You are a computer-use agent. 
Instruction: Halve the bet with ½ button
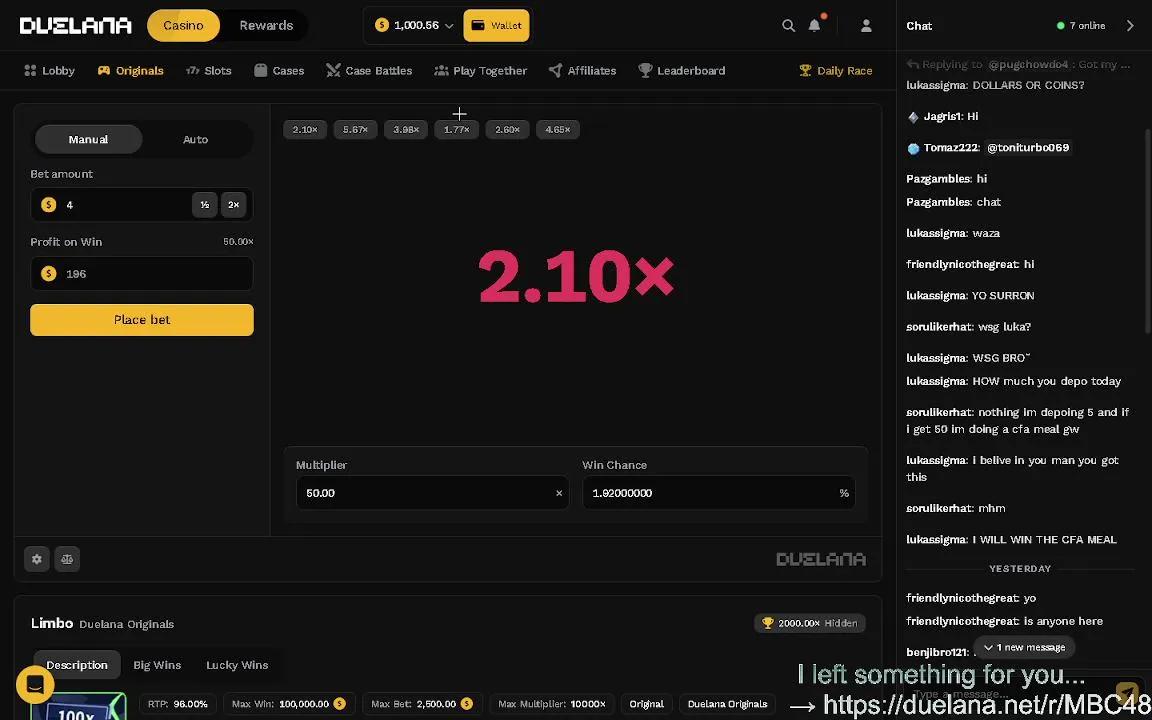[204, 205]
